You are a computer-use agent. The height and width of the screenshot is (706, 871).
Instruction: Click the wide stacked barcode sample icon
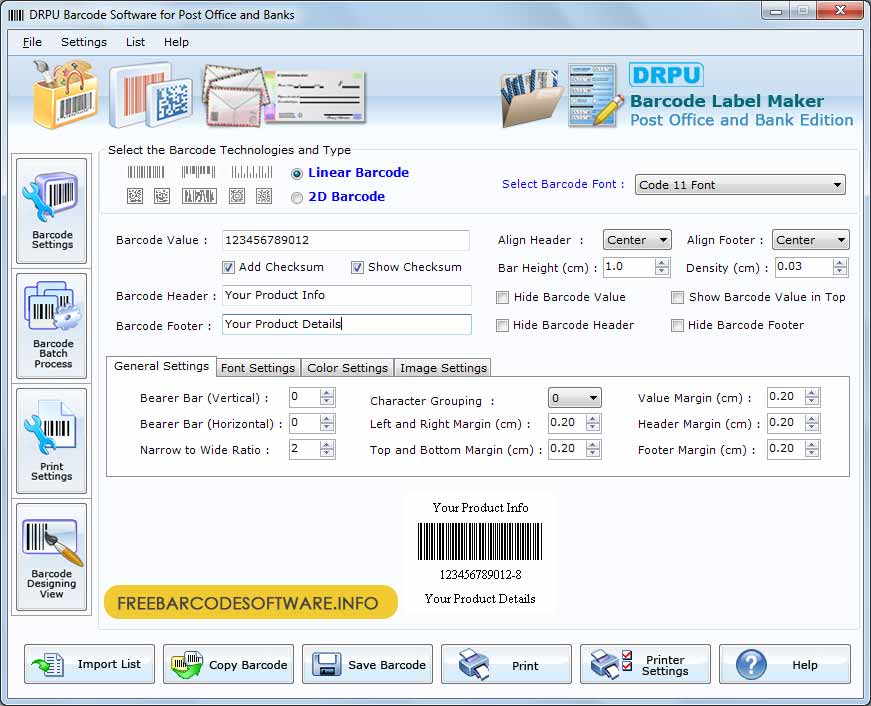coord(199,196)
